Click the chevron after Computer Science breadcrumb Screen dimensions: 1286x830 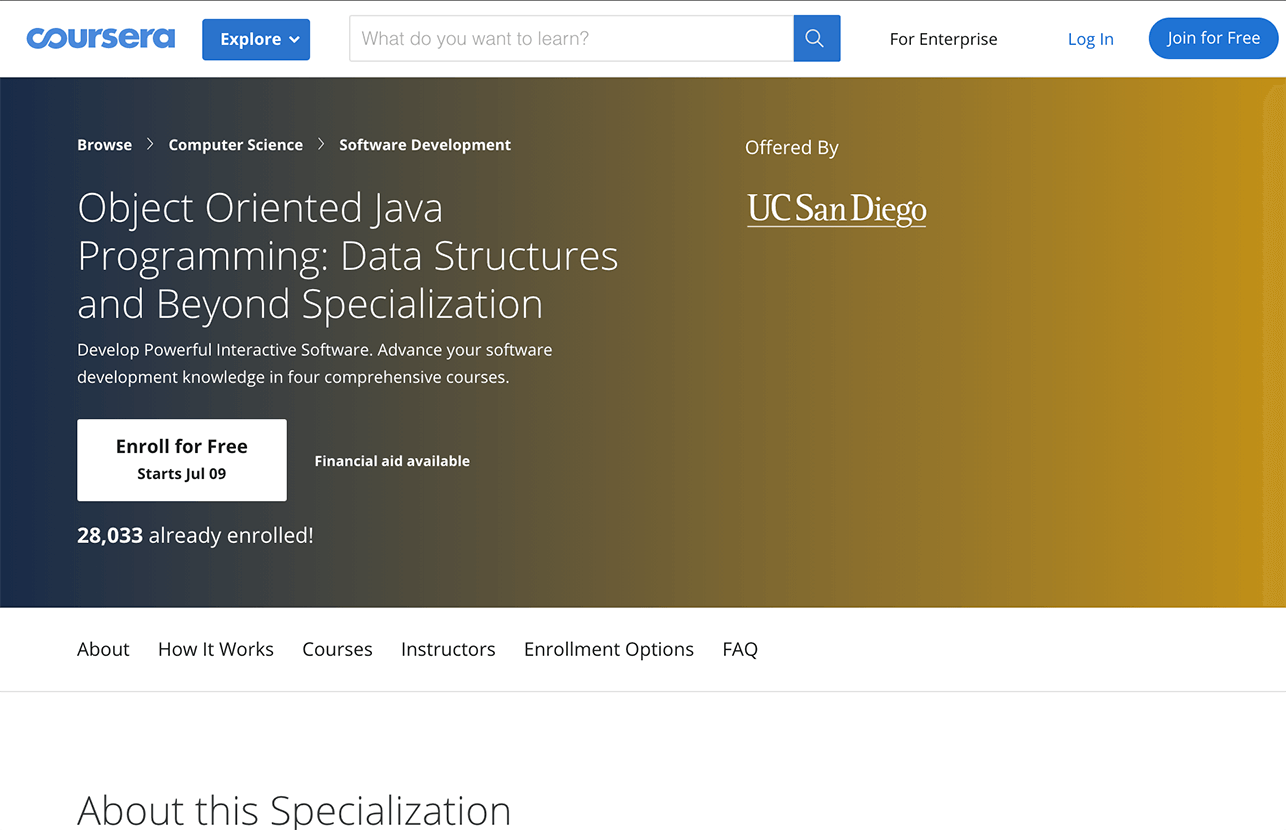point(321,144)
